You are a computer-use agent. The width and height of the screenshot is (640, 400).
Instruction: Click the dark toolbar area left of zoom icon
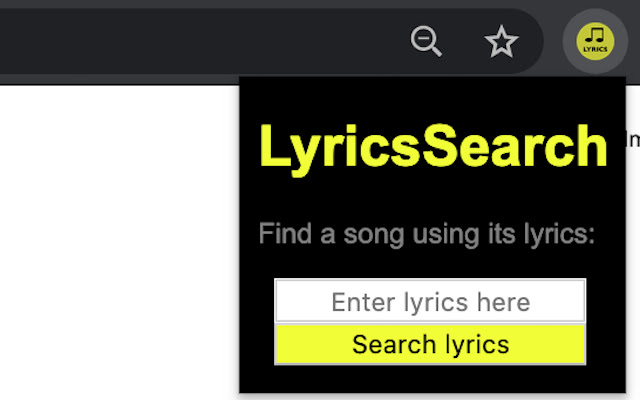coord(300,41)
